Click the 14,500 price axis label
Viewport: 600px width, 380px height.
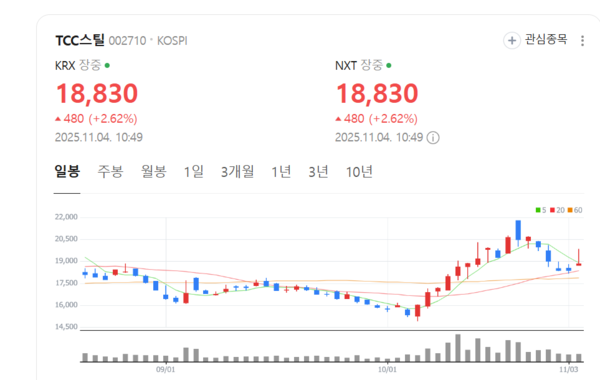tap(66, 327)
